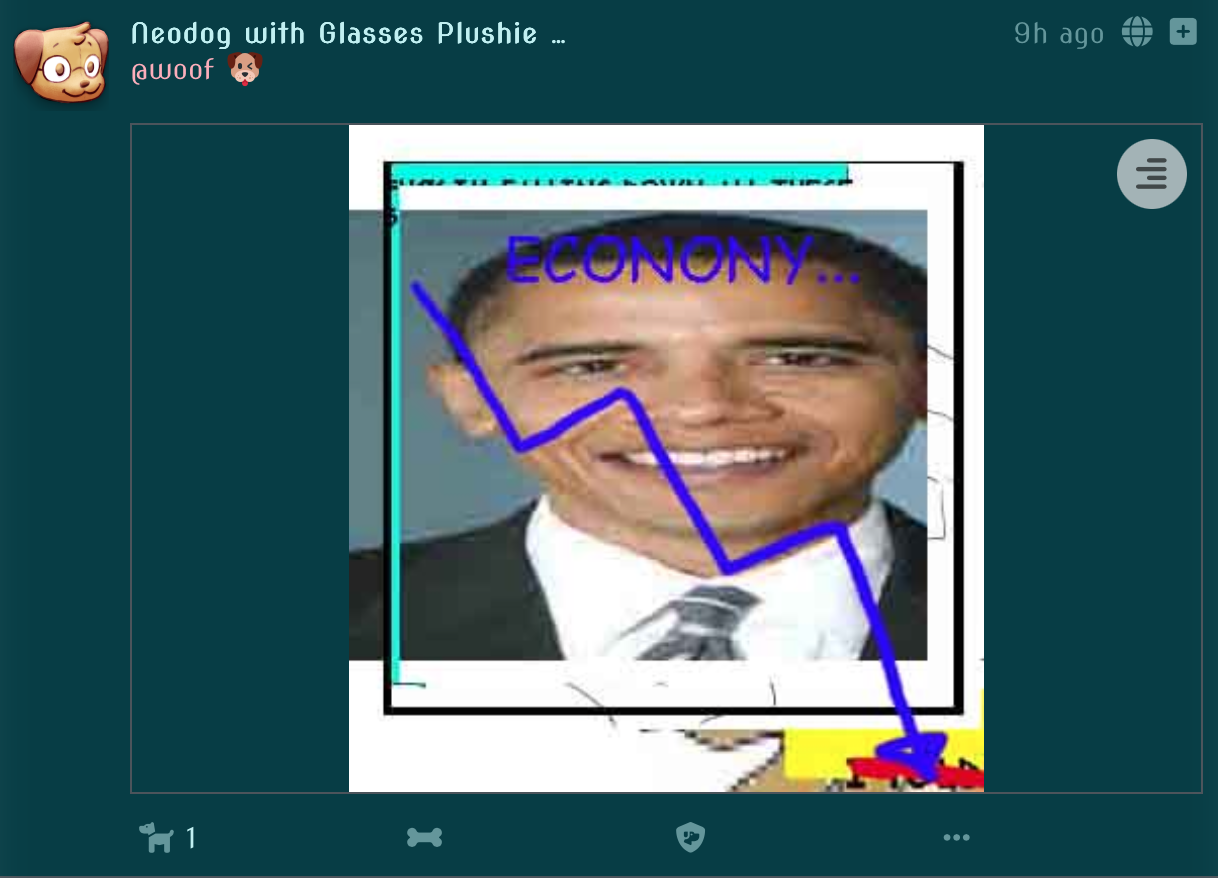1218x878 pixels.
Task: Click the globe public visibility icon
Action: [1137, 32]
